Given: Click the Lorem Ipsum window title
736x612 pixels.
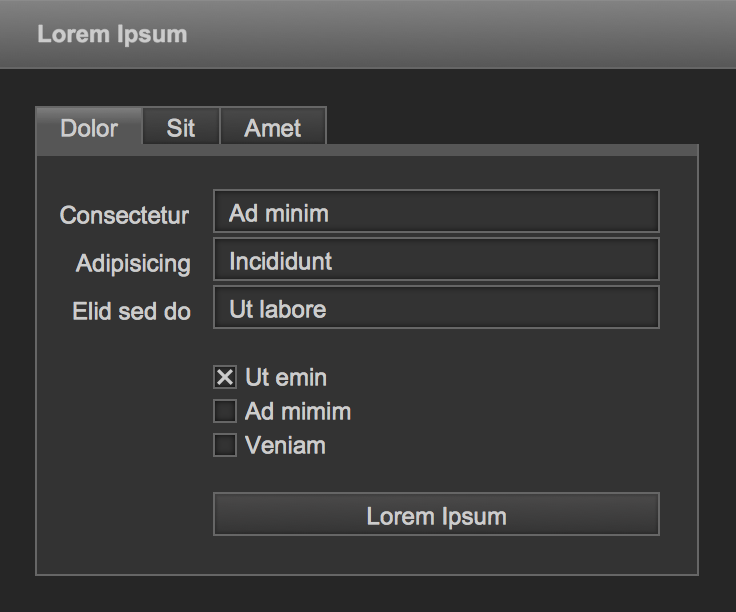Looking at the screenshot, I should point(112,35).
